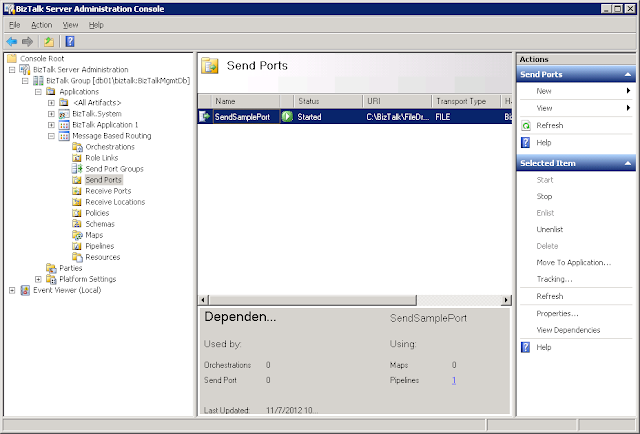Image resolution: width=640 pixels, height=434 pixels.
Task: Open Tracking settings action
Action: point(554,279)
